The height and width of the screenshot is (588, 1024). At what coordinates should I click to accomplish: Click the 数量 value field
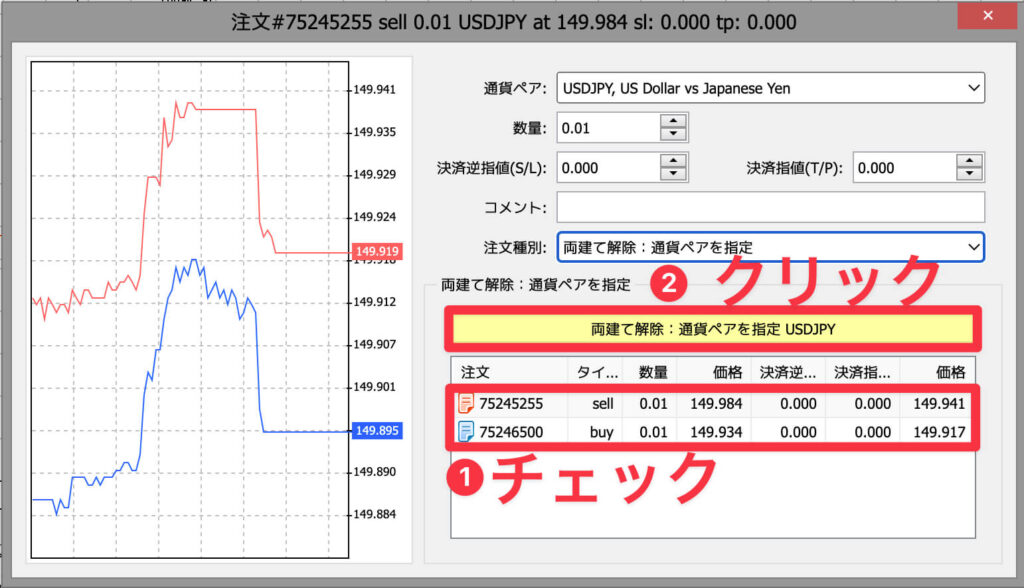pos(607,128)
